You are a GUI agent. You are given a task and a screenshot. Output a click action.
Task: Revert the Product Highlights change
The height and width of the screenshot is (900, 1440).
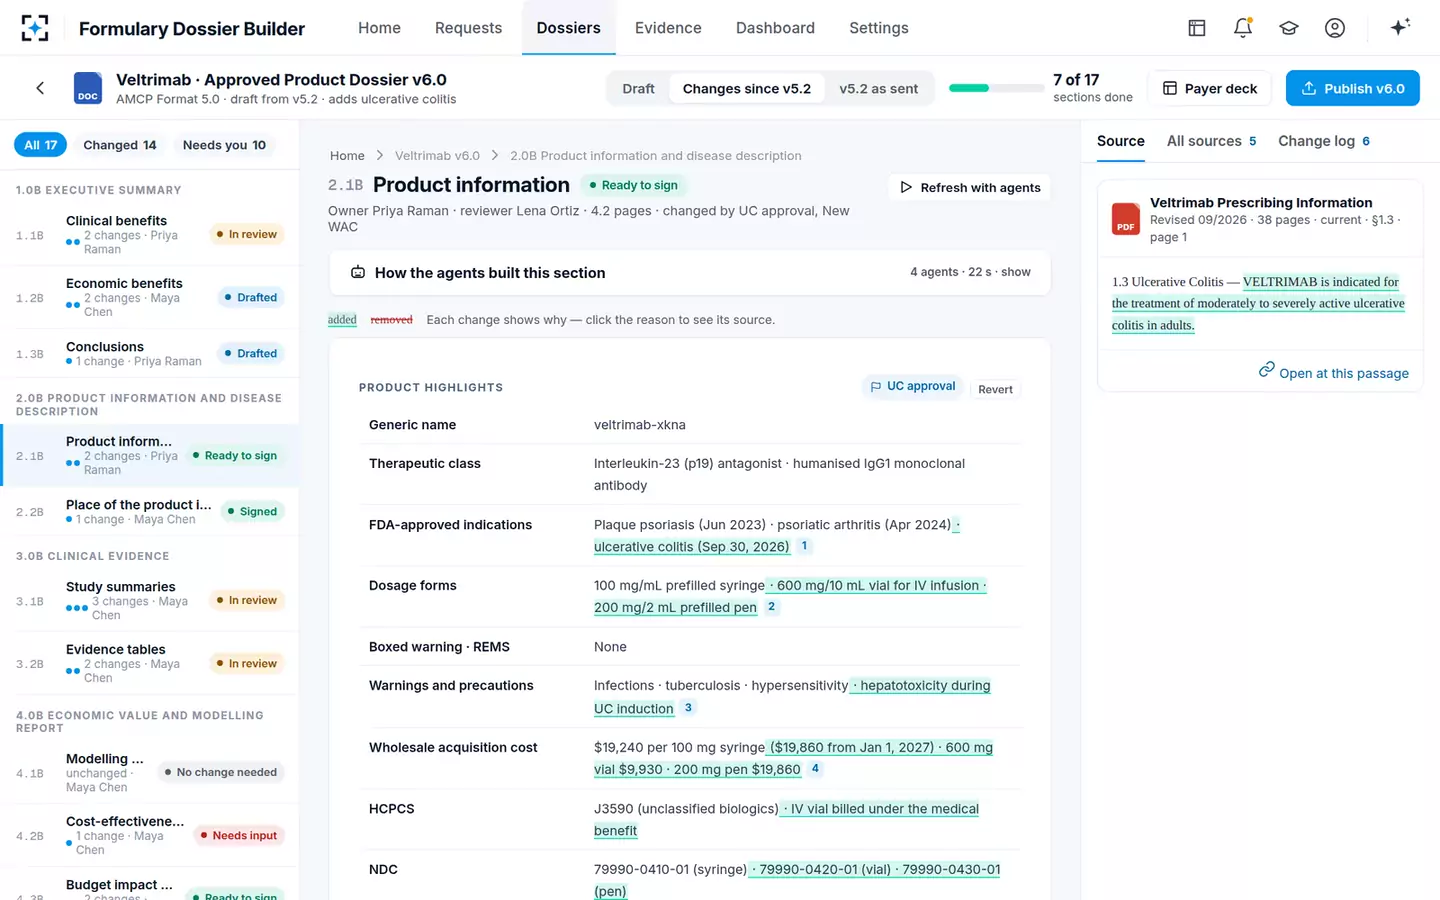pos(995,389)
